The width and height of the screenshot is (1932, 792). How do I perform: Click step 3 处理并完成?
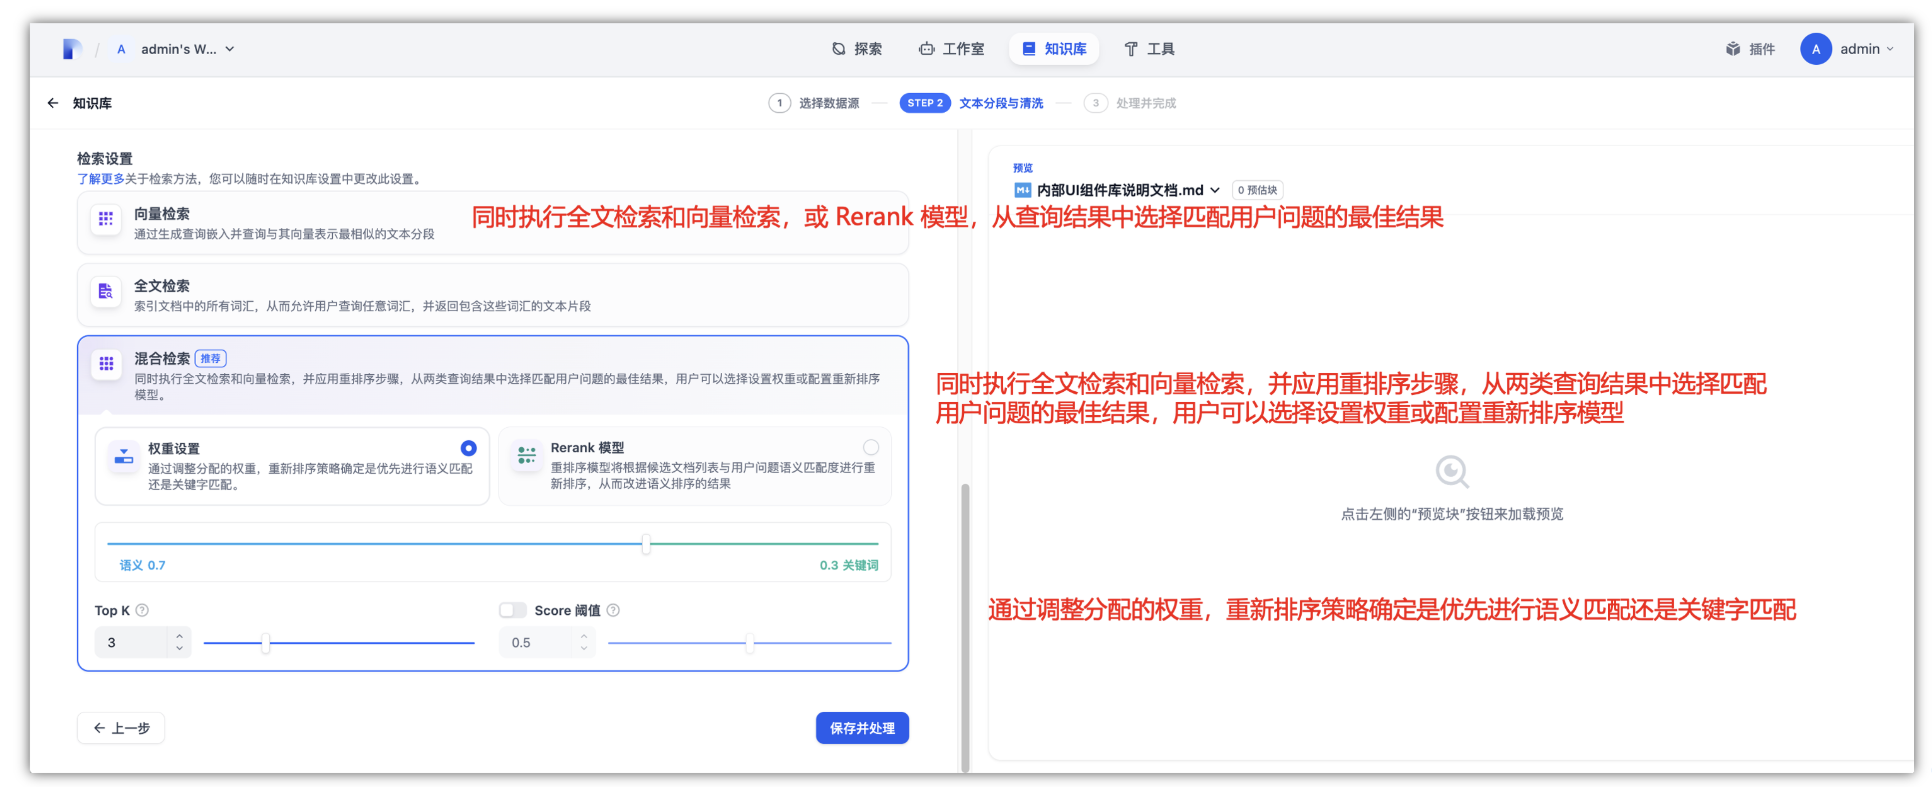click(1130, 103)
